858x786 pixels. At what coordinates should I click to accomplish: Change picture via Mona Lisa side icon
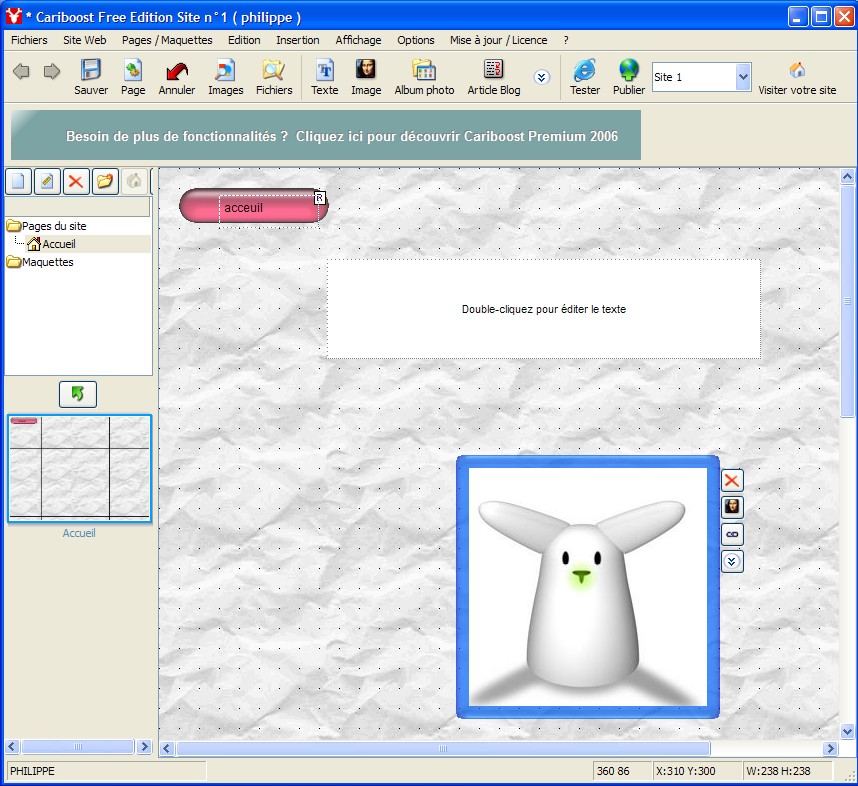tap(732, 507)
